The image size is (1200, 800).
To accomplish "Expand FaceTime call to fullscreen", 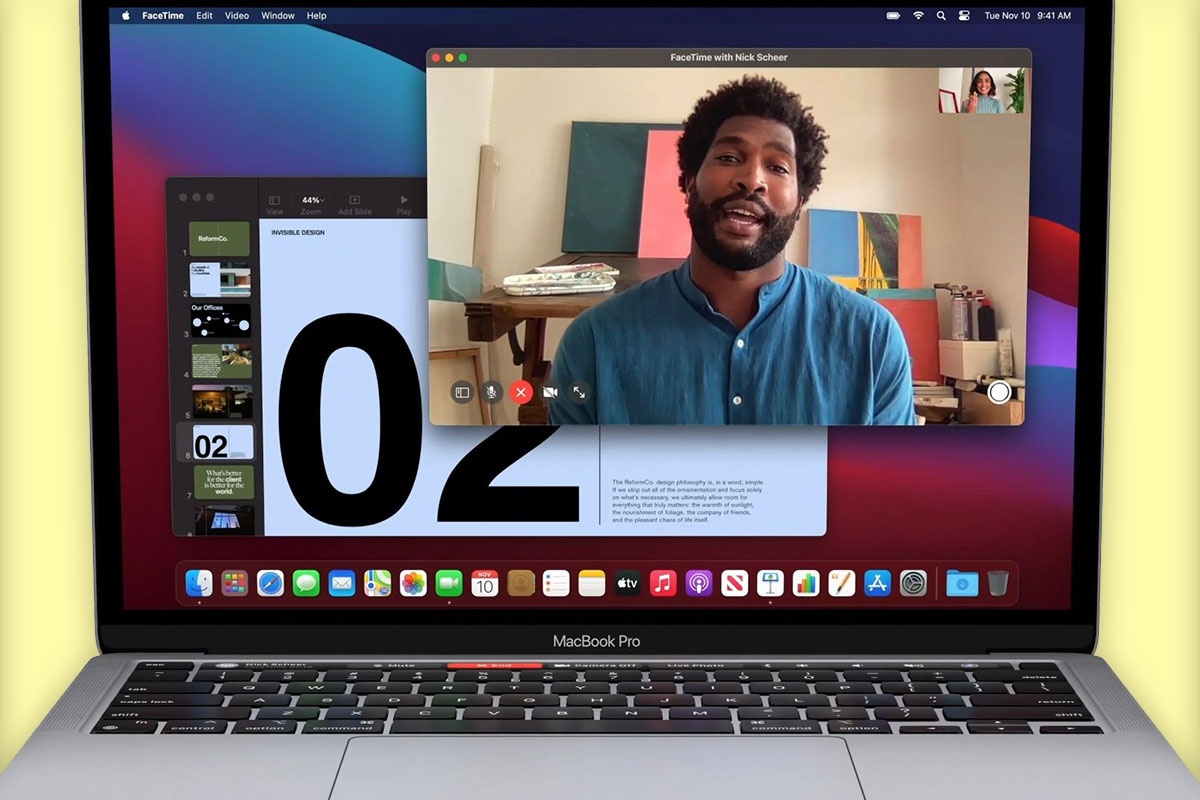I will coord(580,392).
